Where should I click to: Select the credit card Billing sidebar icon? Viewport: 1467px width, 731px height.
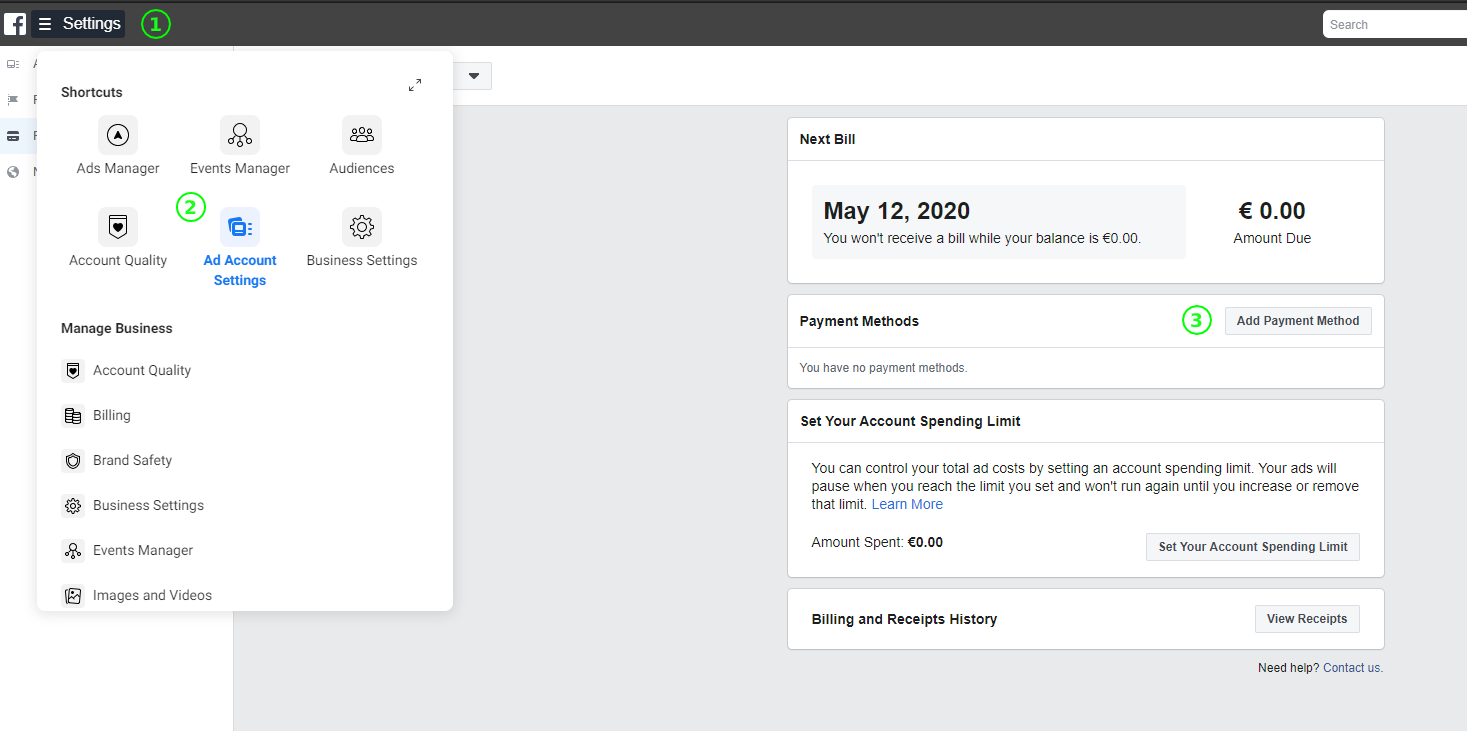13,136
